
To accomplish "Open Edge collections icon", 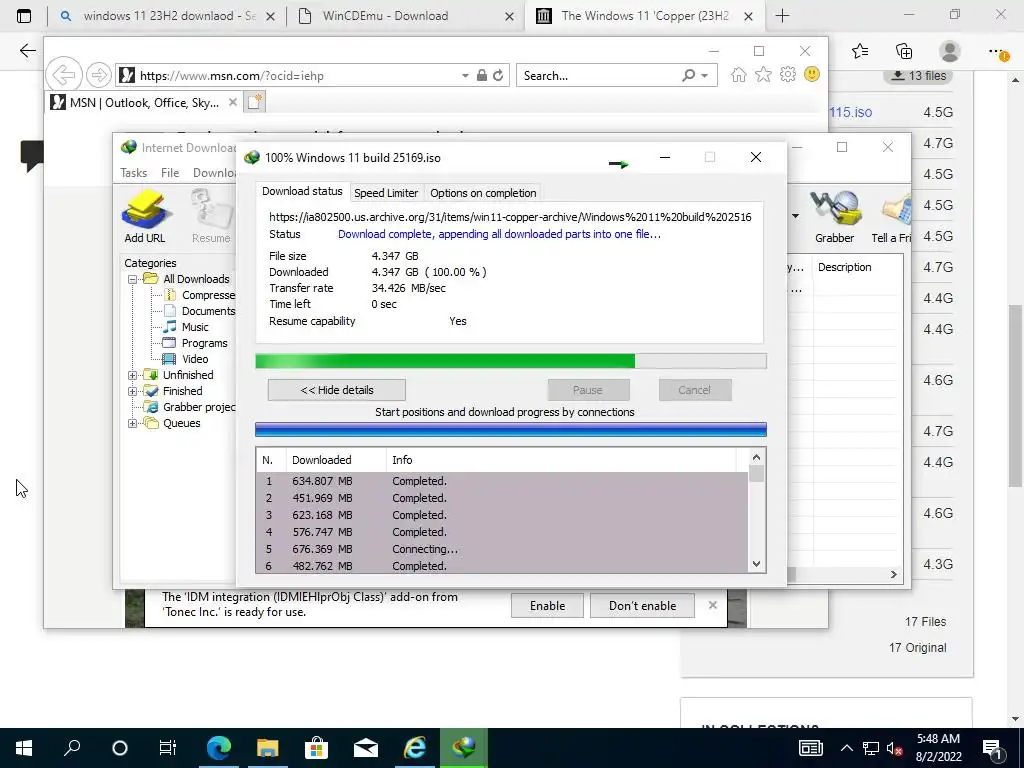I will tap(904, 51).
